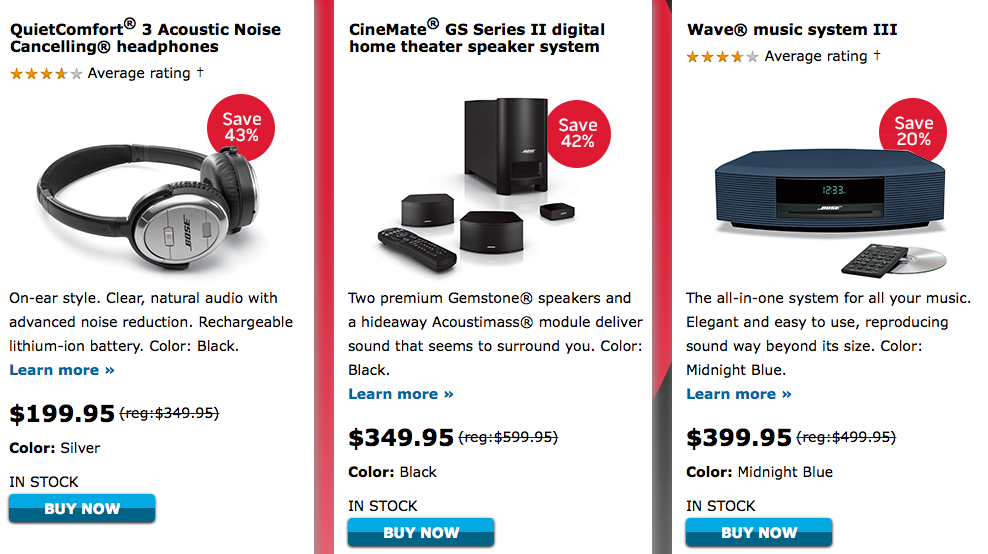988x554 pixels.
Task: Click the headphones star rating
Action: pos(46,74)
